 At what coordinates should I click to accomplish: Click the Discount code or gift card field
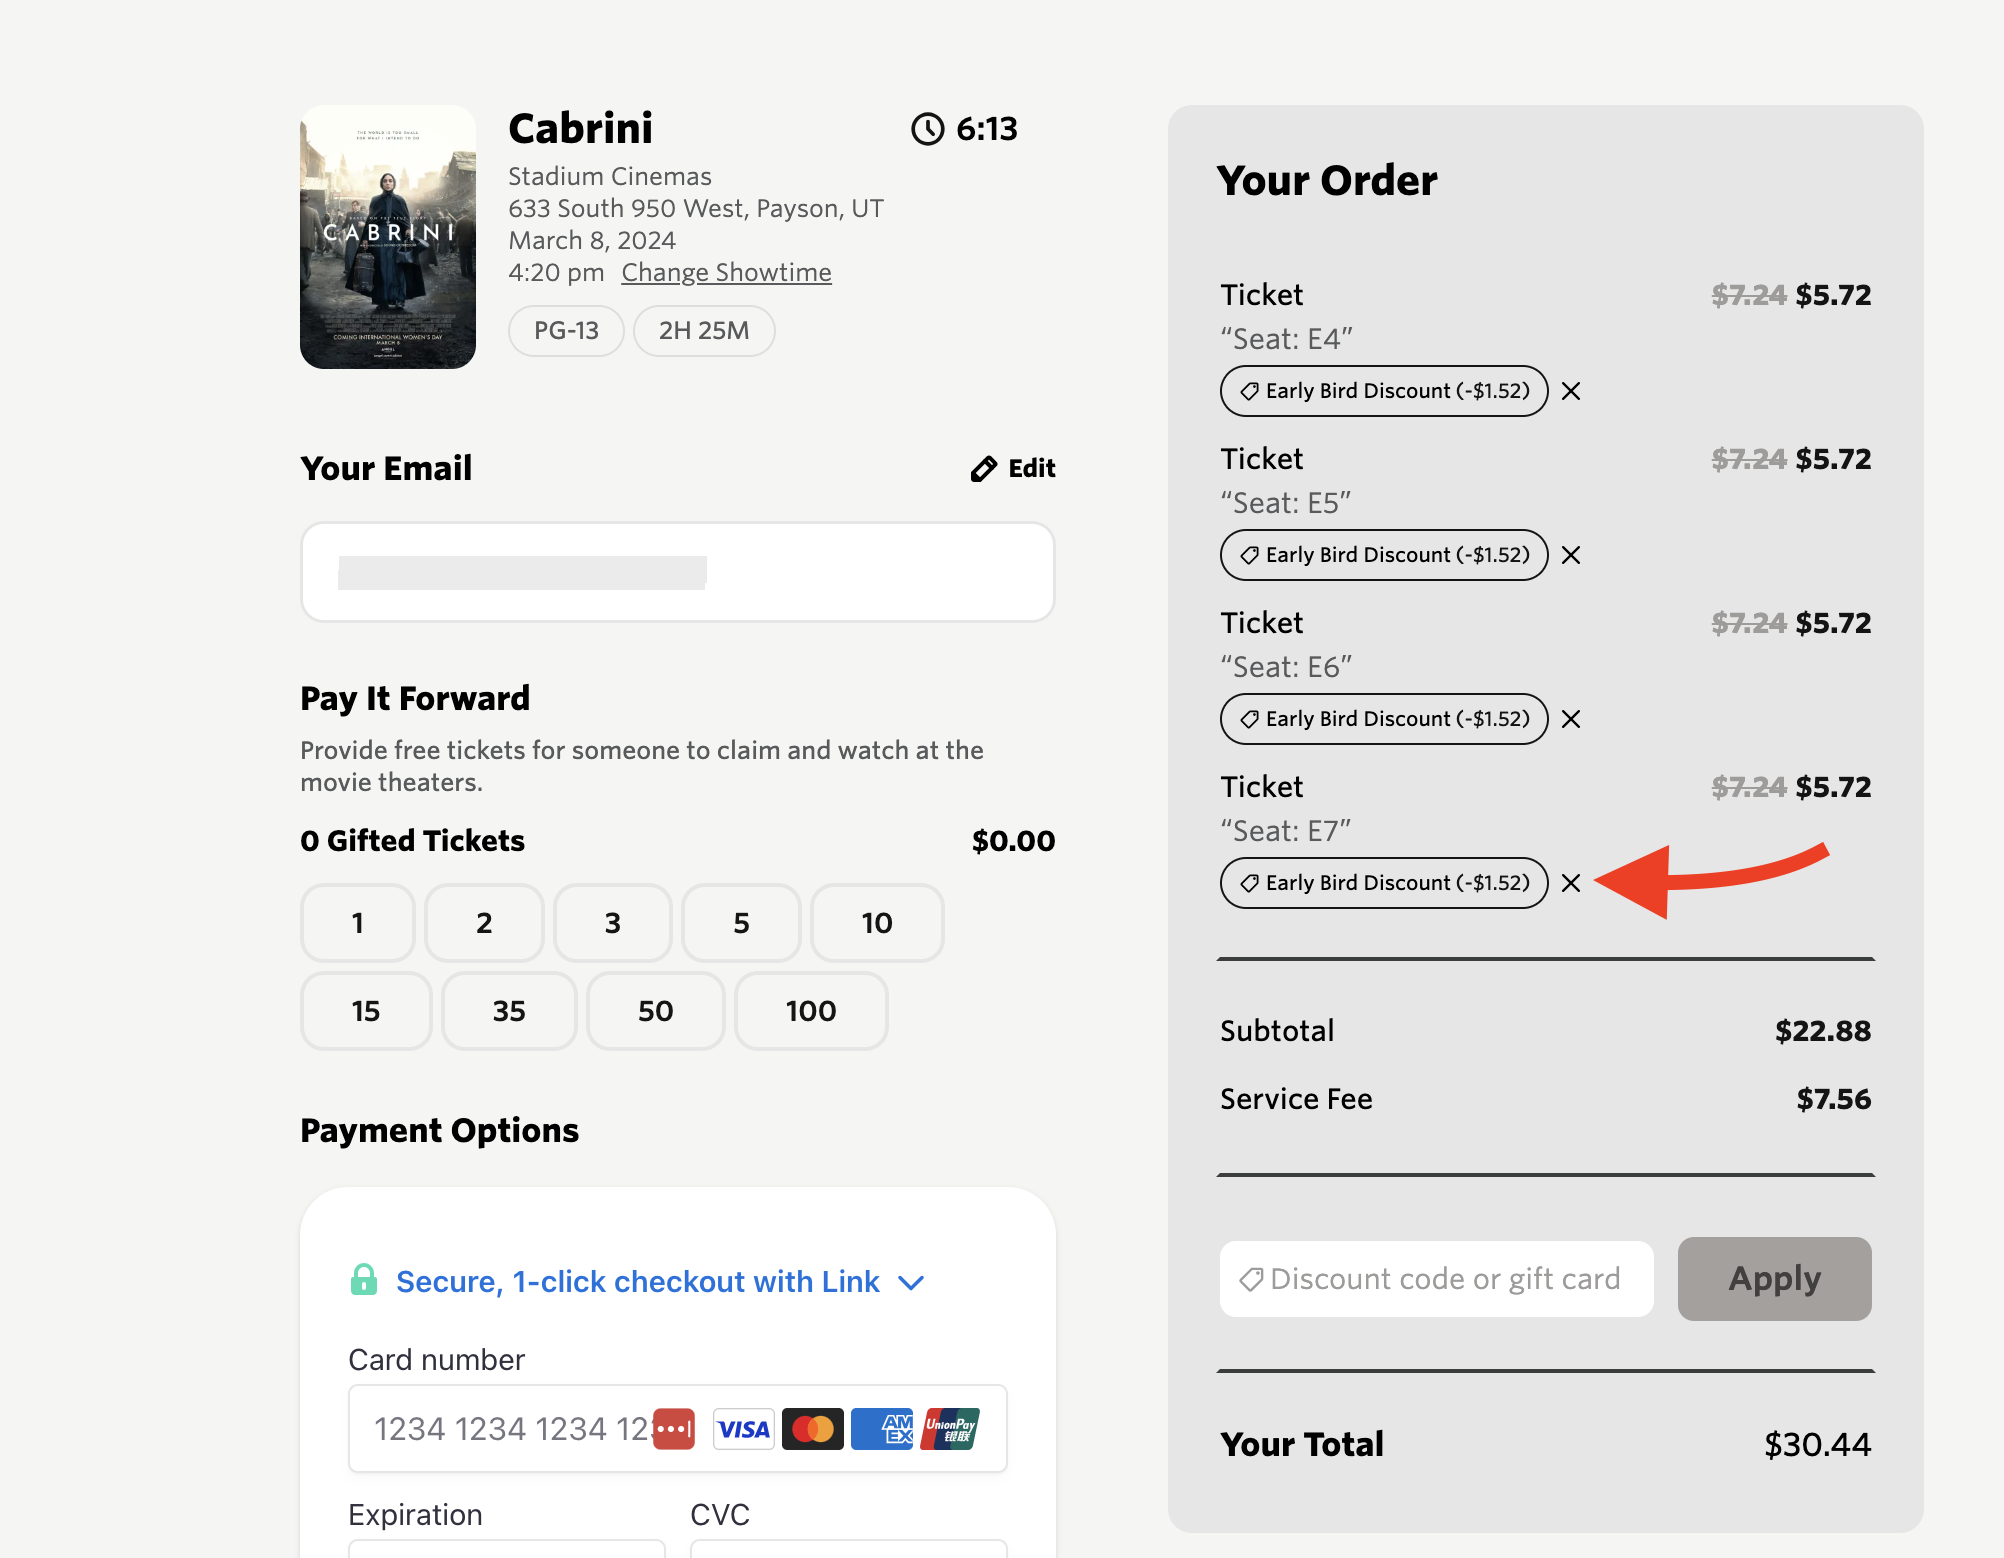pos(1436,1279)
